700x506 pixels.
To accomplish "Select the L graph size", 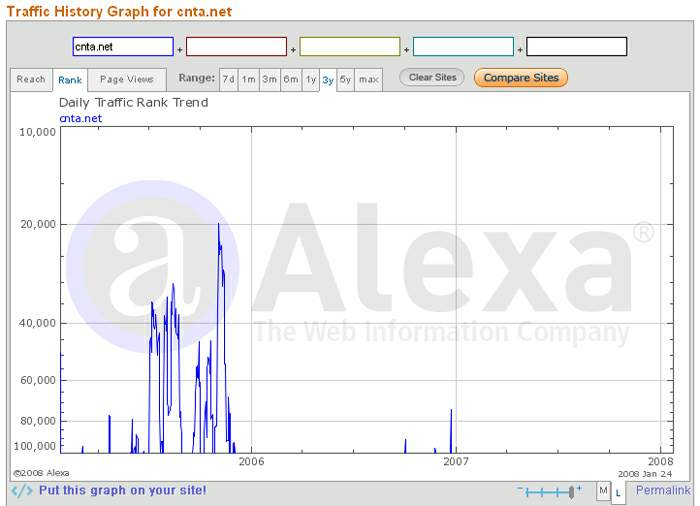I will pyautogui.click(x=618, y=493).
